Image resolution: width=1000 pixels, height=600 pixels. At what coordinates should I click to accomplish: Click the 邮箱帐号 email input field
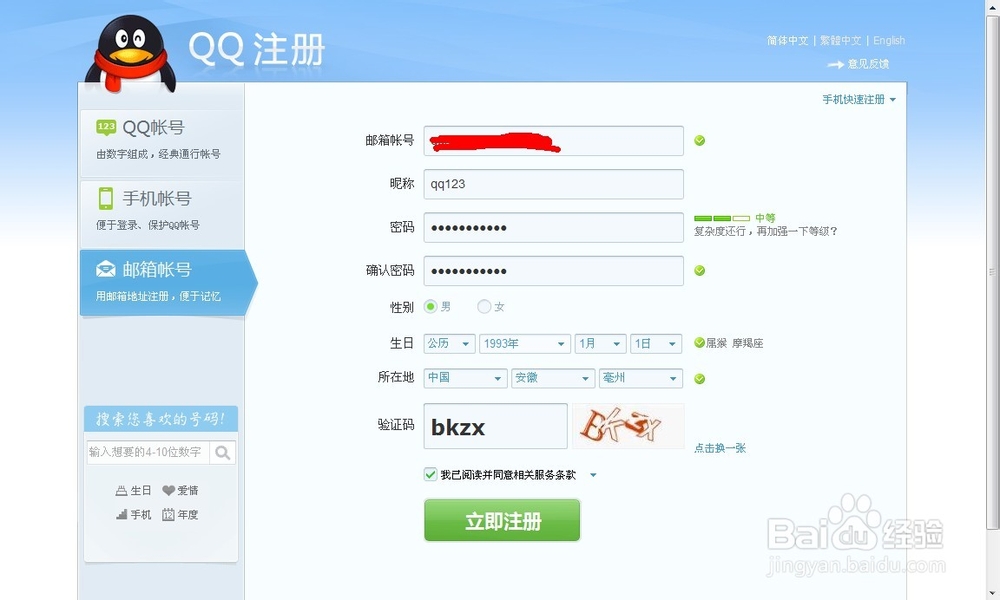[554, 141]
